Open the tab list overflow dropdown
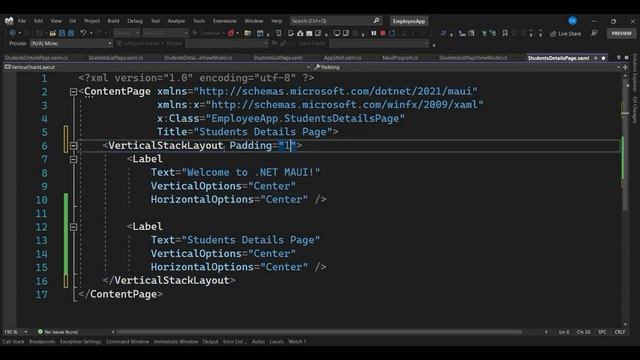Screen dimensions: 640x360 point(619,58)
